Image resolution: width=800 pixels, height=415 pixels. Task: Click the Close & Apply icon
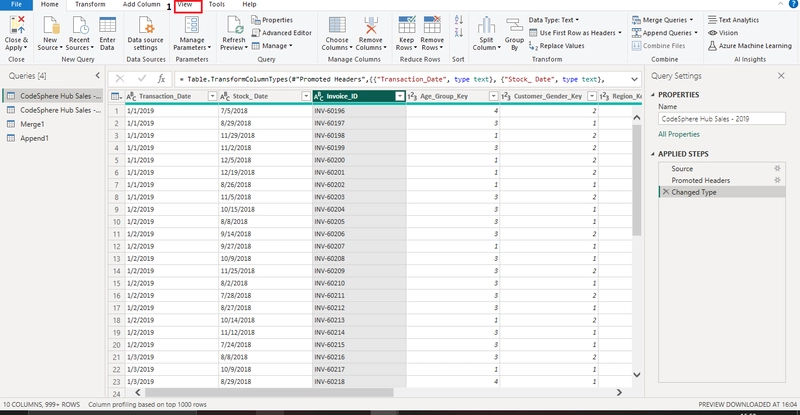(17, 25)
